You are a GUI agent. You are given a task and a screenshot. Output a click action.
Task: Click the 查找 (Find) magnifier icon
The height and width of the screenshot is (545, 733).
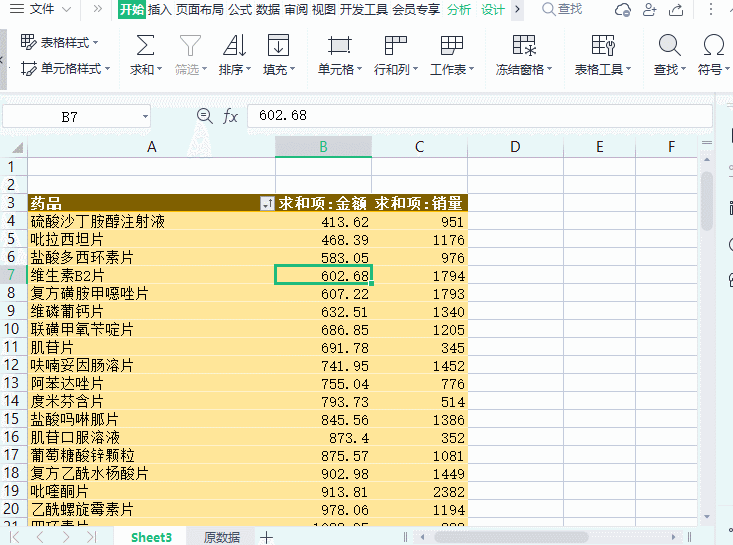click(x=668, y=46)
